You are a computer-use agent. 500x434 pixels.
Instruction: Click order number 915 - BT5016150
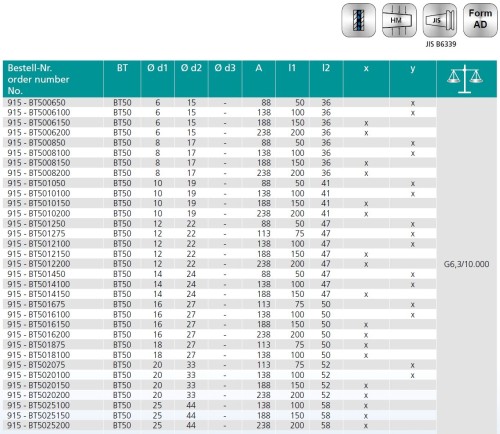(39, 324)
